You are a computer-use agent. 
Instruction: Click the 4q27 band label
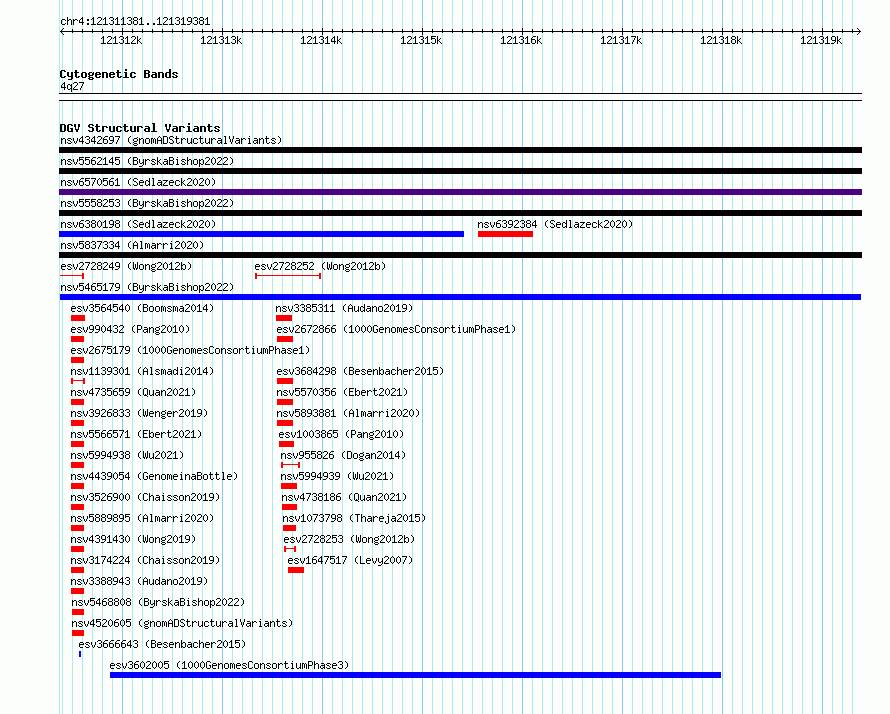(x=72, y=86)
